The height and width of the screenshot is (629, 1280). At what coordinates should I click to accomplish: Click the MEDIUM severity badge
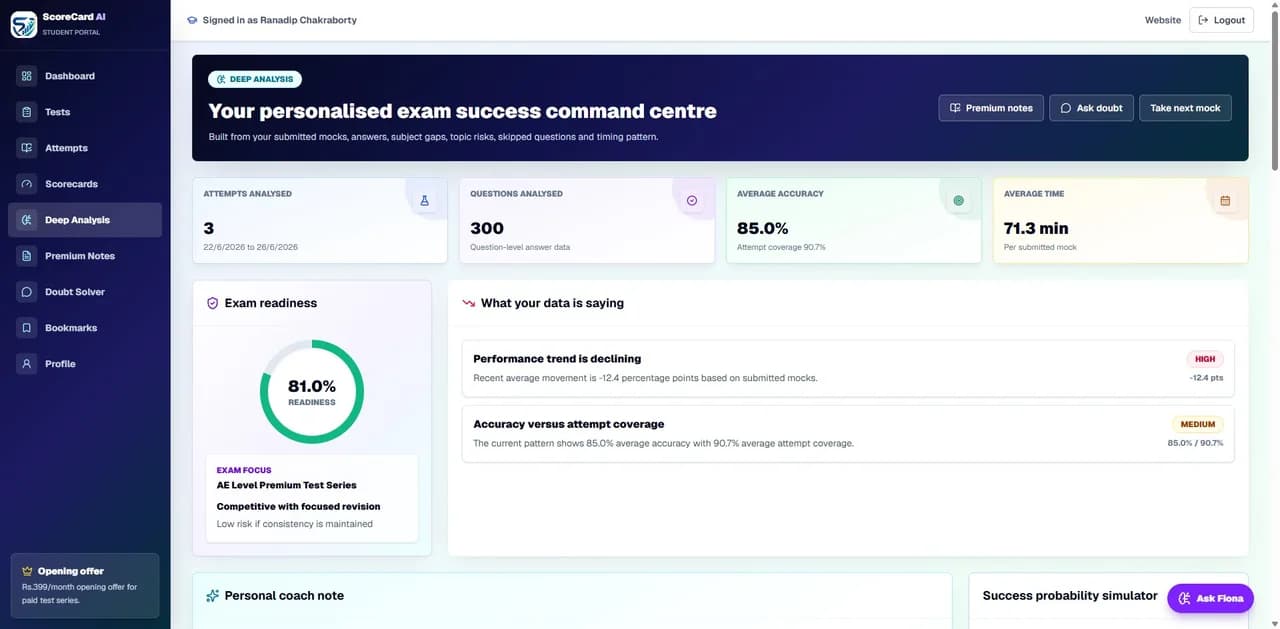[1198, 424]
